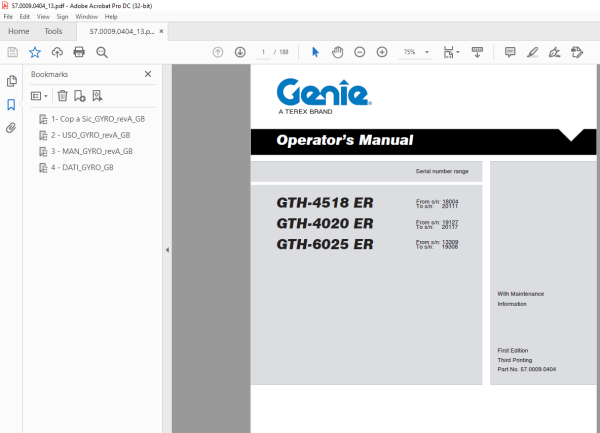Select the 57.0009.0404_13.p... document tab
The width and height of the screenshot is (600, 433).
122,31
